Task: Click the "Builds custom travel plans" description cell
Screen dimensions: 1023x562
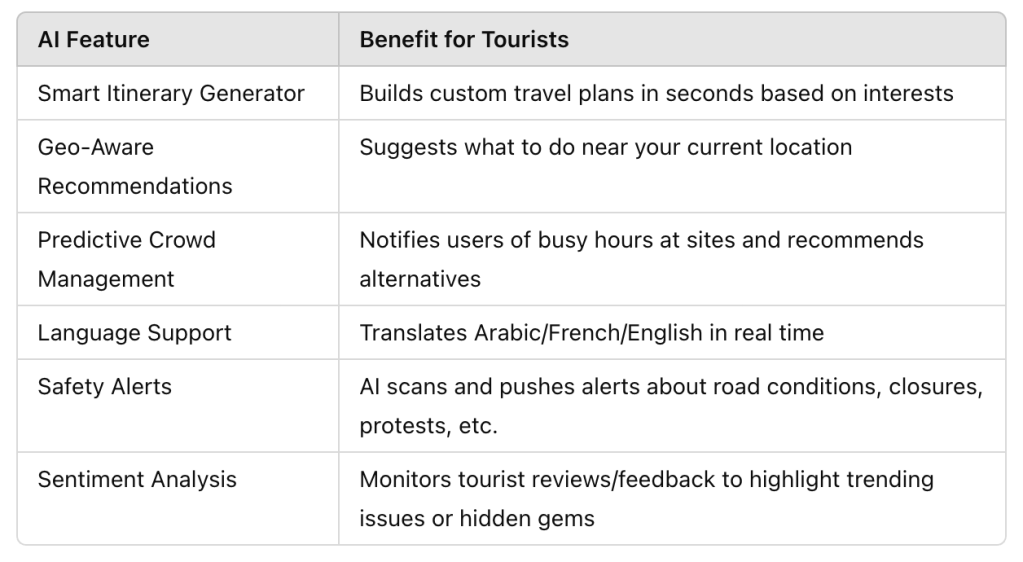Action: point(656,93)
